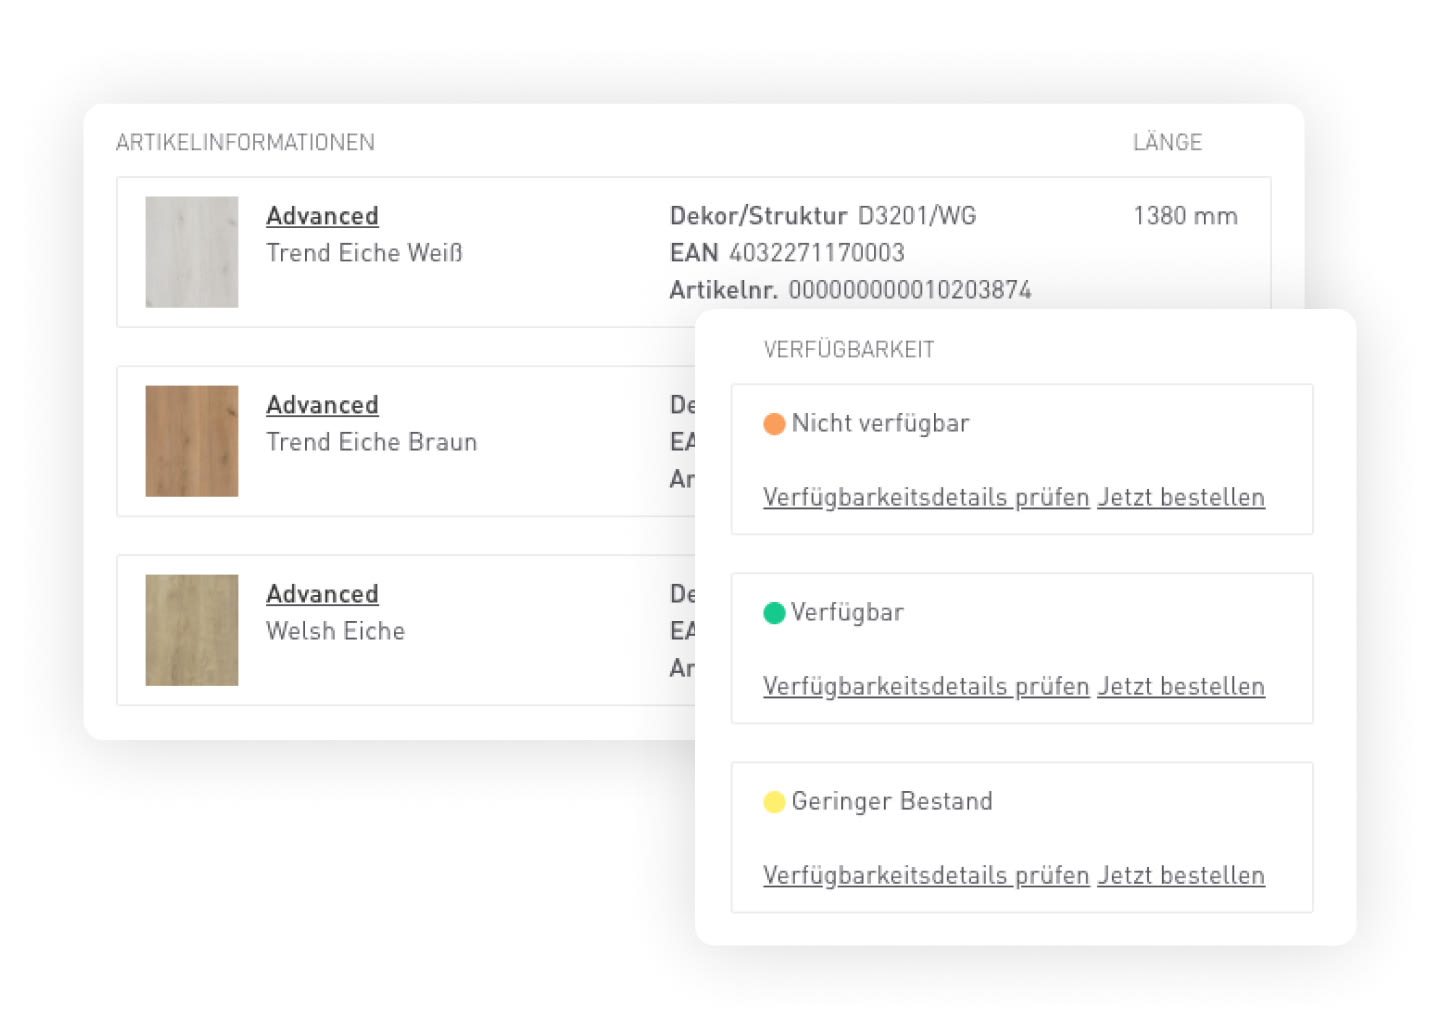Click the 'Verfügbarkeit' panel header
Screen dimensions: 1440x1032
tap(849, 350)
